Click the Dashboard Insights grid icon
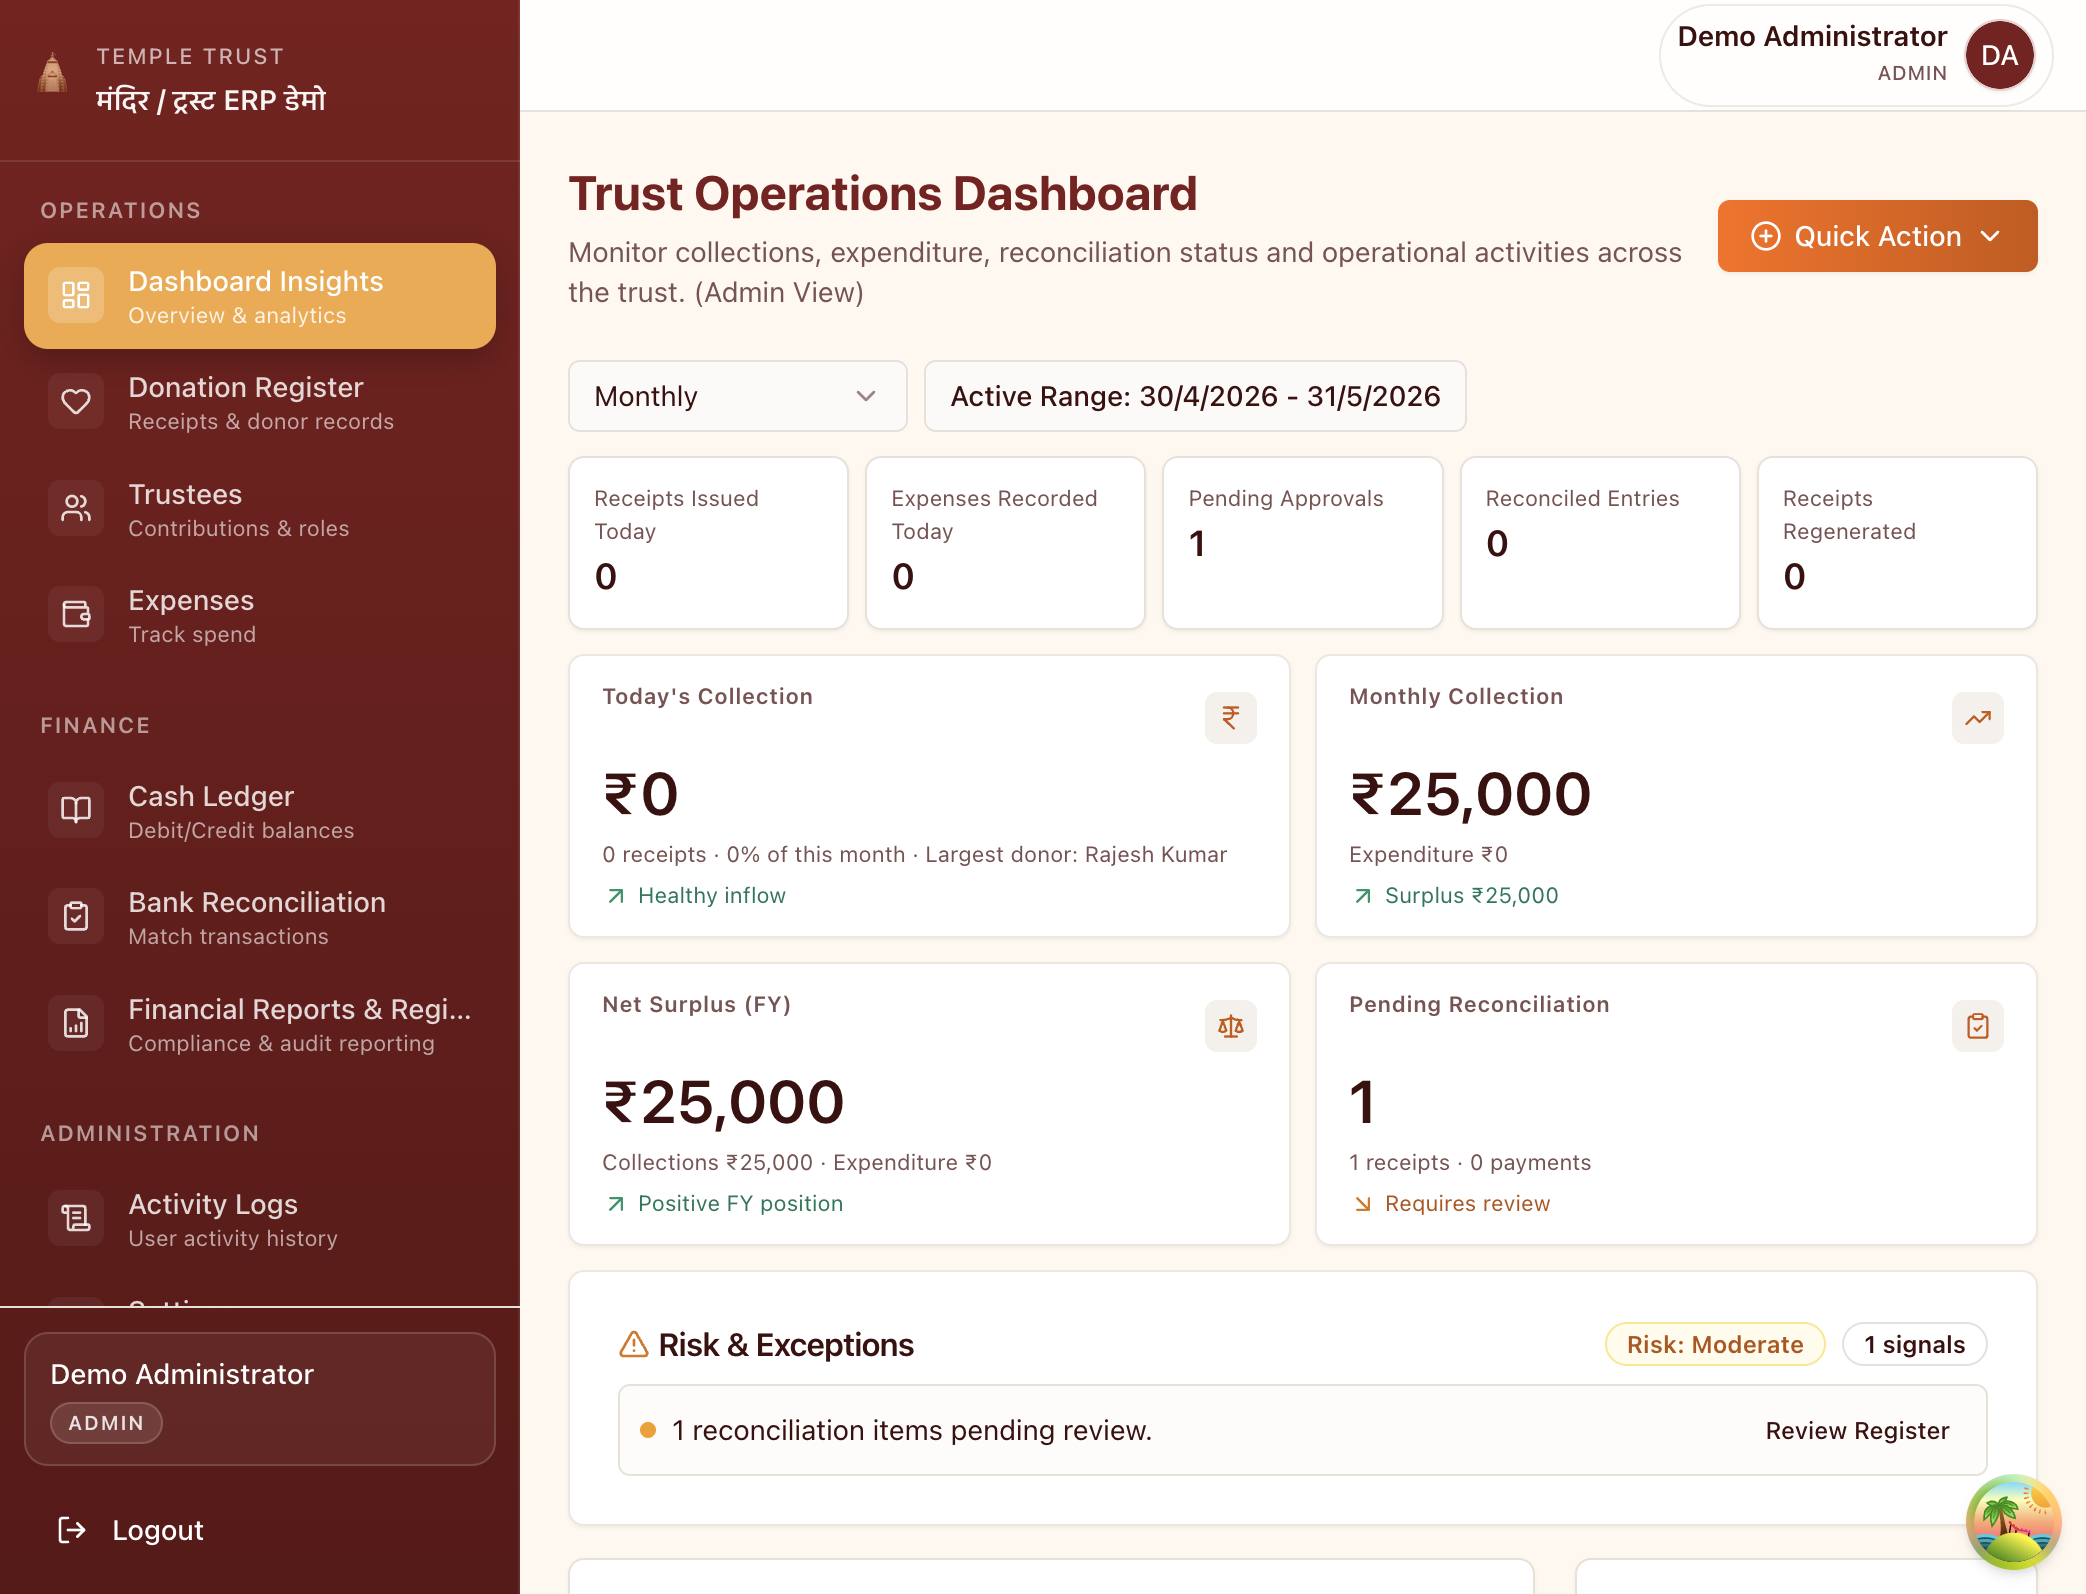 tap(76, 295)
